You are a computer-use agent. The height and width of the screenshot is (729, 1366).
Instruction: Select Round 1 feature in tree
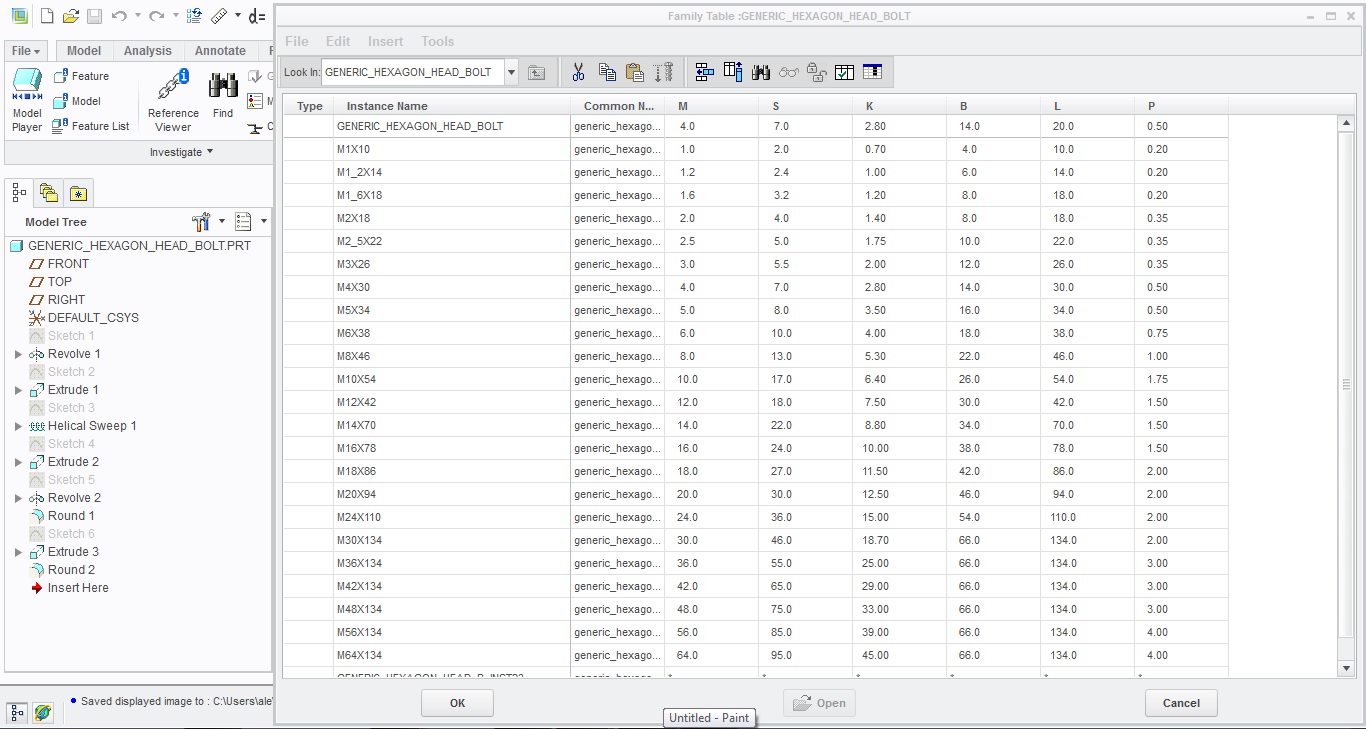[x=62, y=516]
